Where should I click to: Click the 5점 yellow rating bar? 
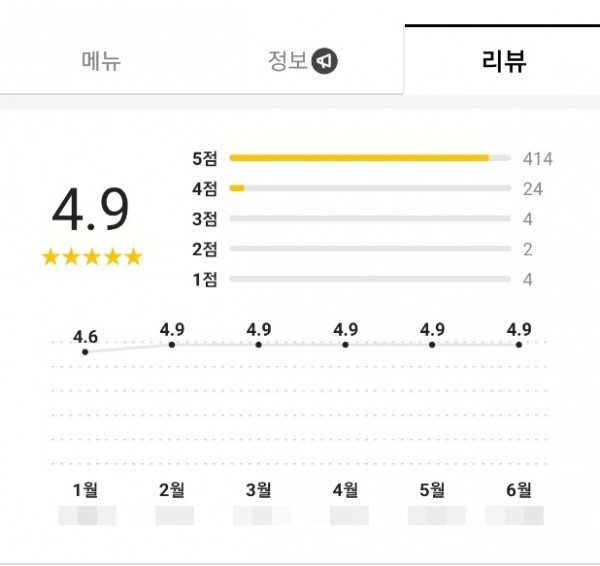pyautogui.click(x=370, y=158)
